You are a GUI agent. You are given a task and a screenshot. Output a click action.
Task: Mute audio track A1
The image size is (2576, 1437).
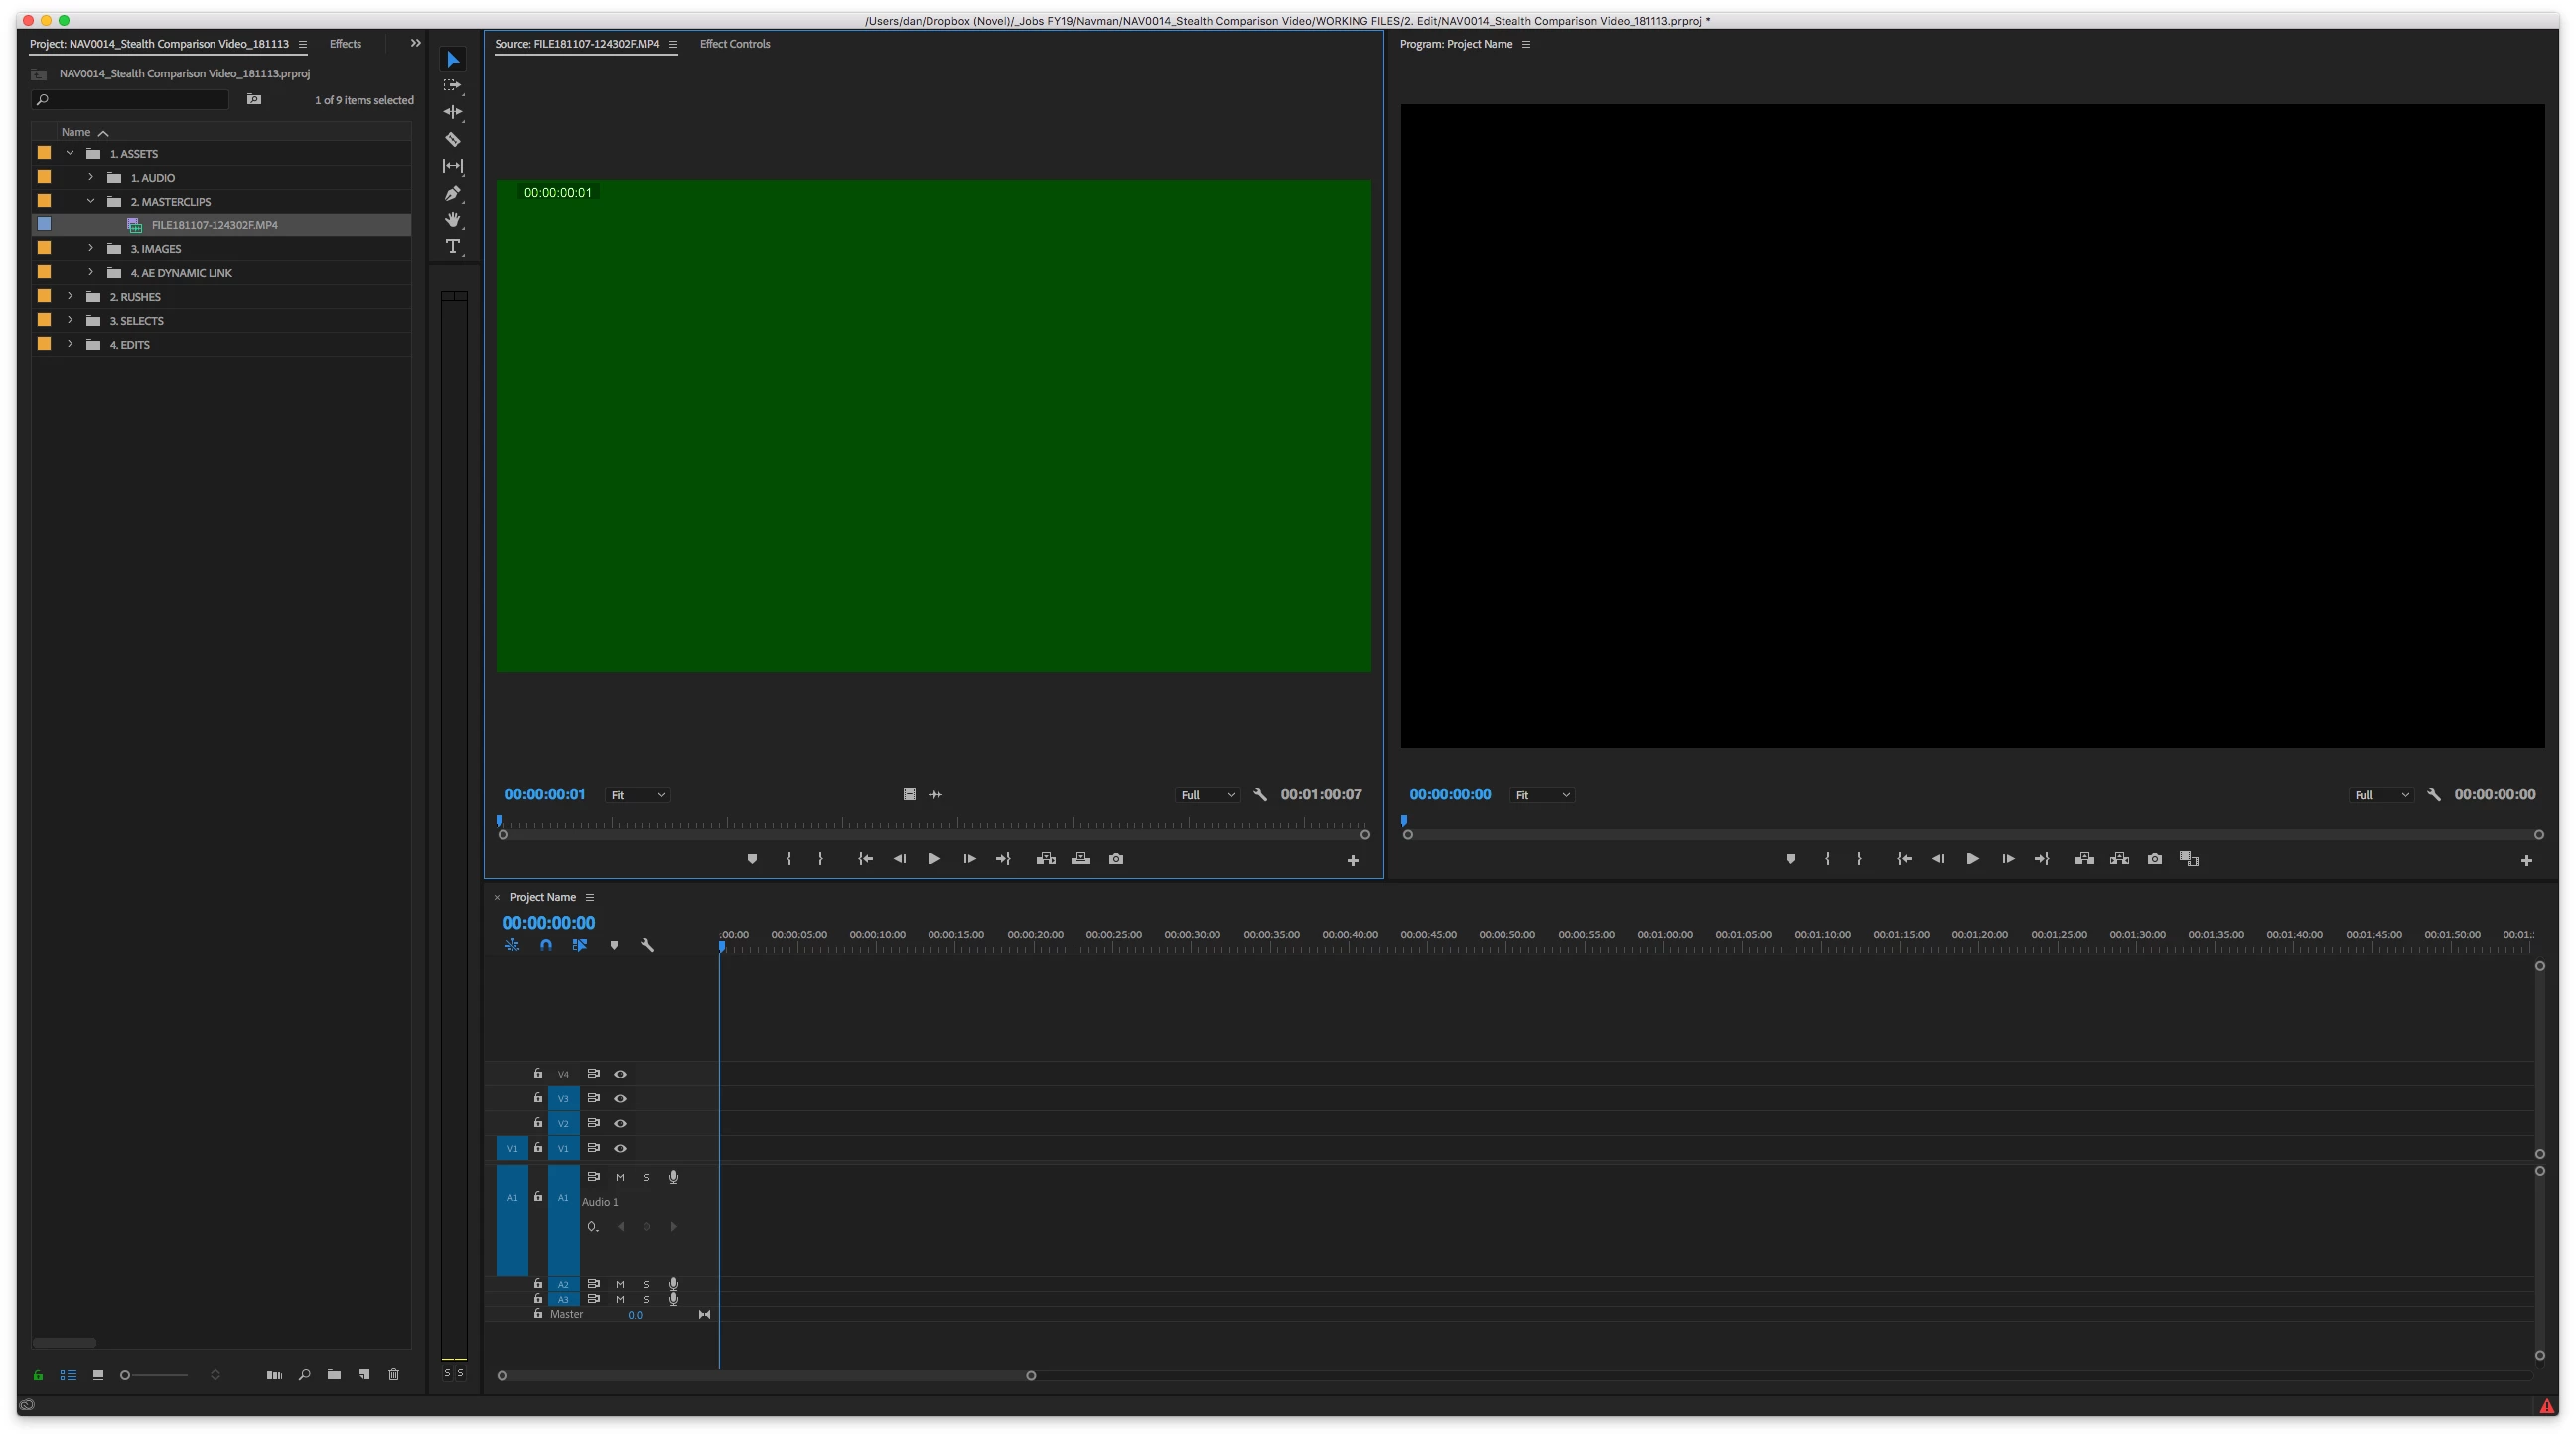click(x=620, y=1177)
